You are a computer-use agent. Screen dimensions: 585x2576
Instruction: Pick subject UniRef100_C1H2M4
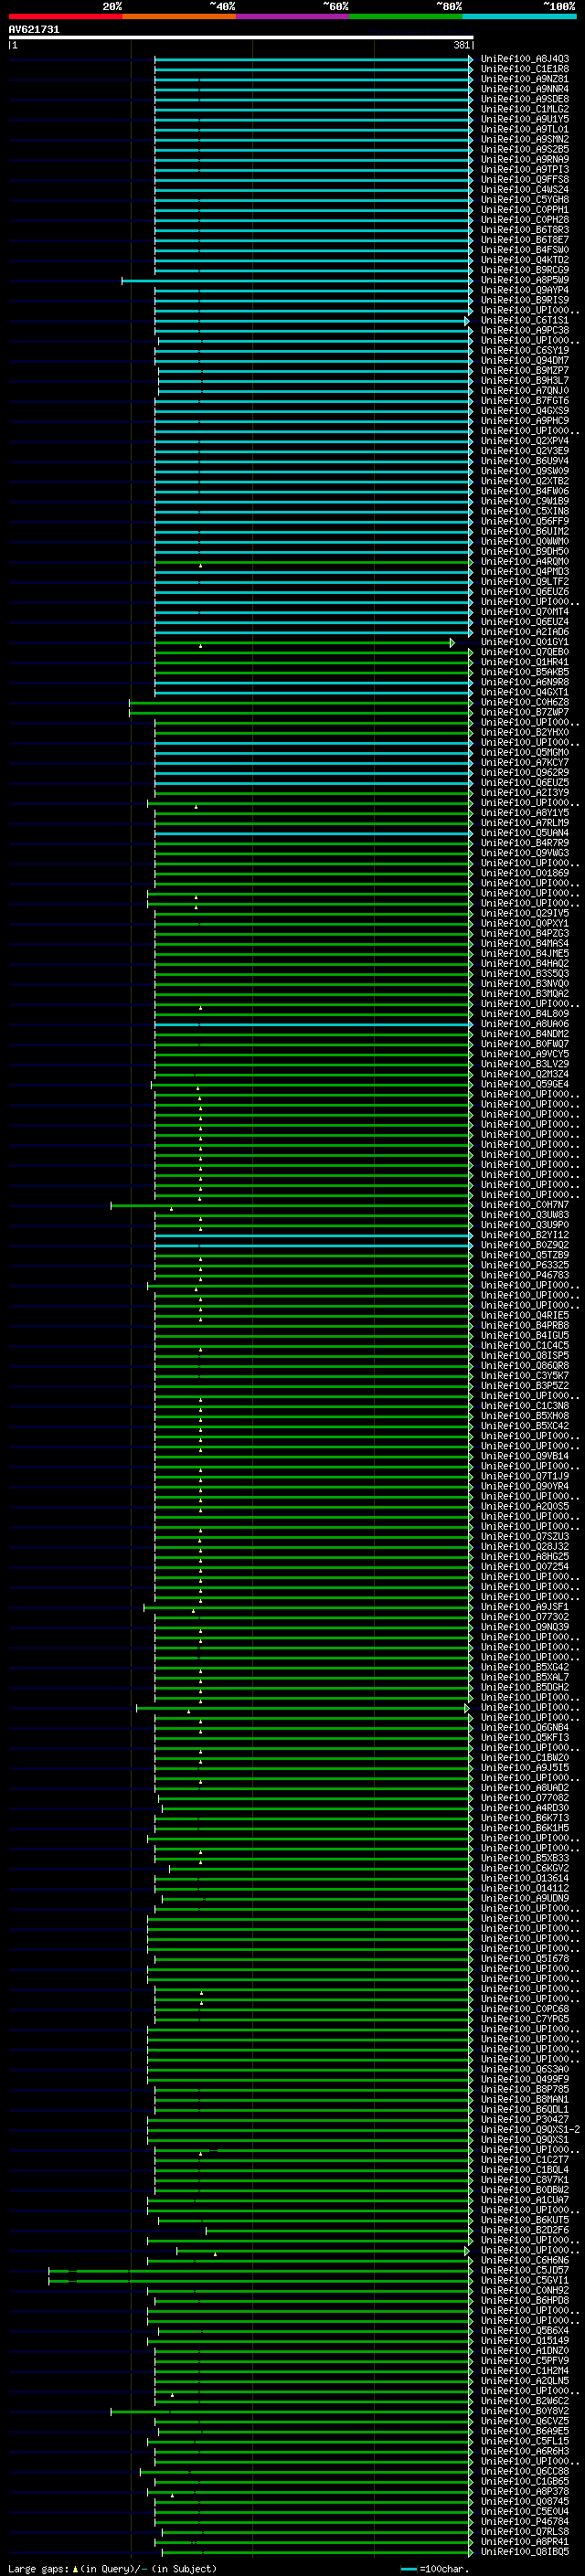pyautogui.click(x=525, y=2370)
